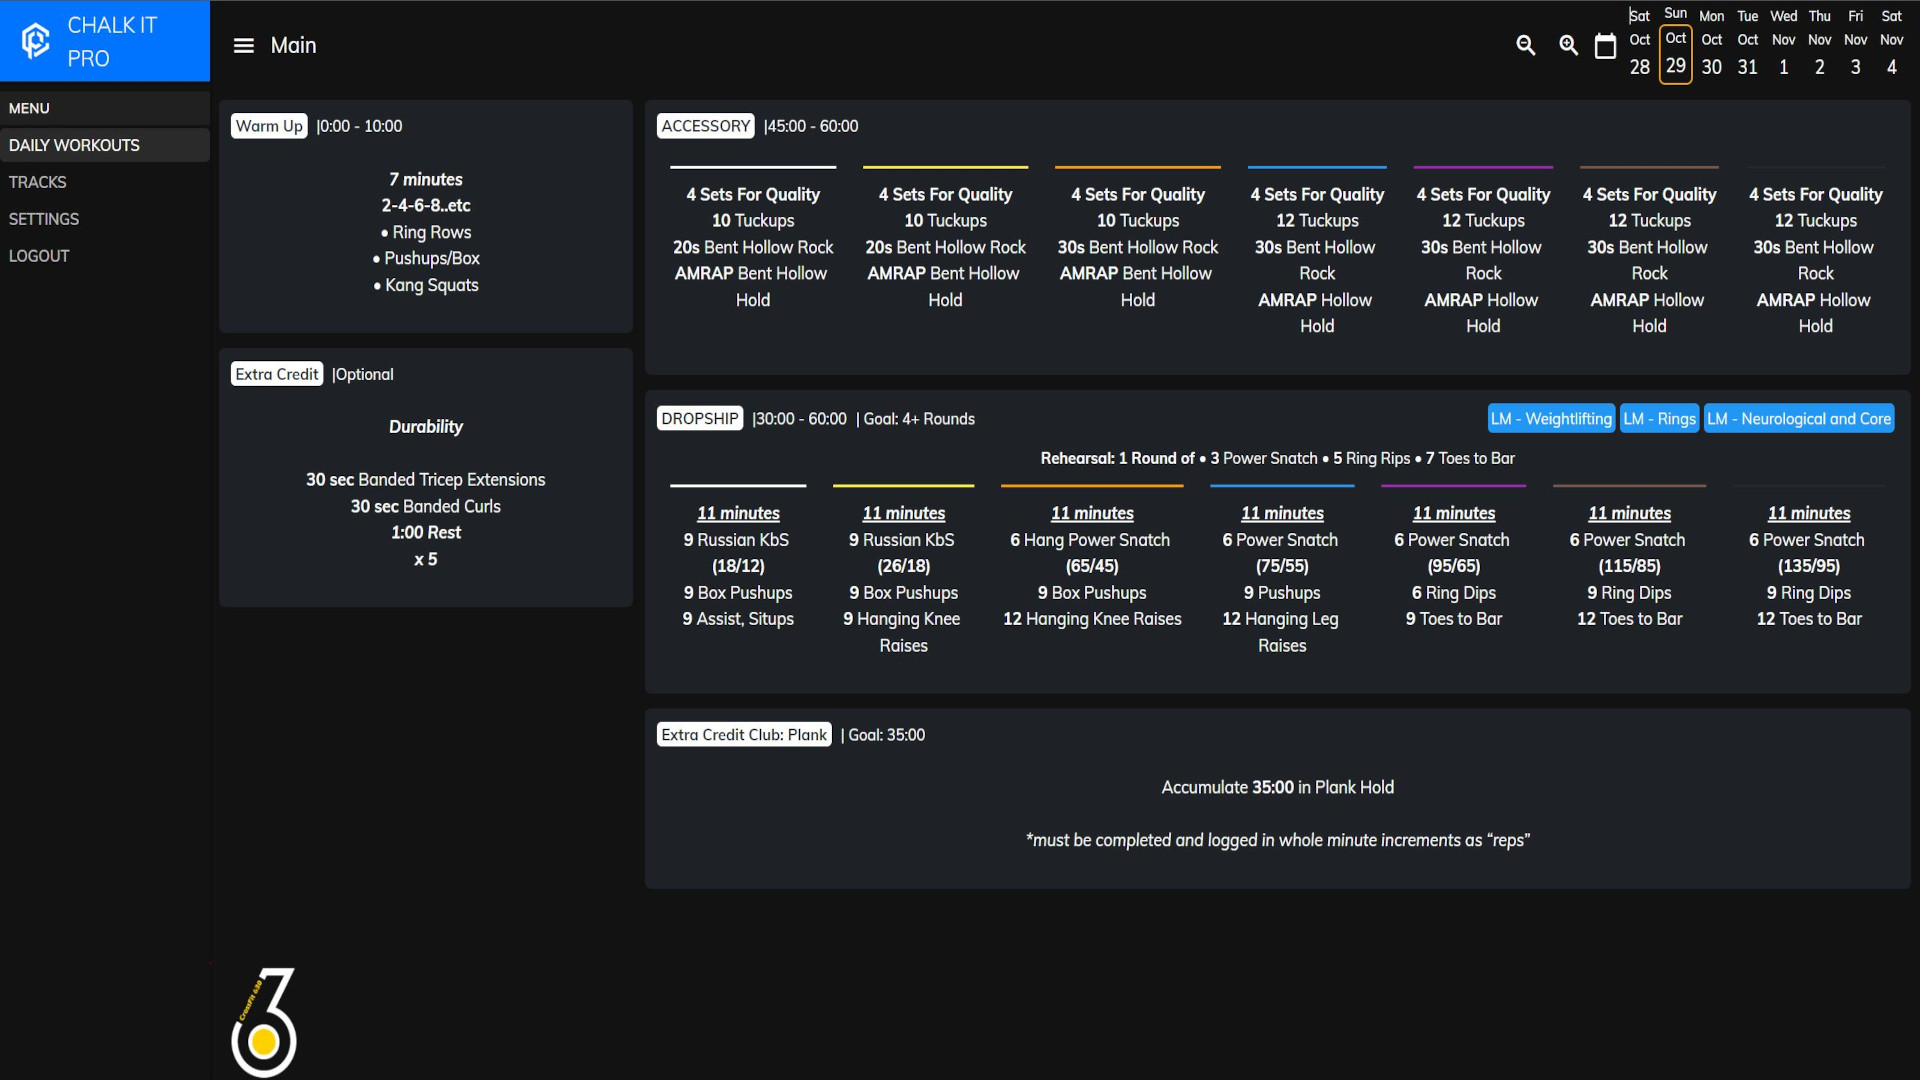The width and height of the screenshot is (1920, 1080).
Task: Open Daily Workouts in sidebar menu
Action: 74,145
